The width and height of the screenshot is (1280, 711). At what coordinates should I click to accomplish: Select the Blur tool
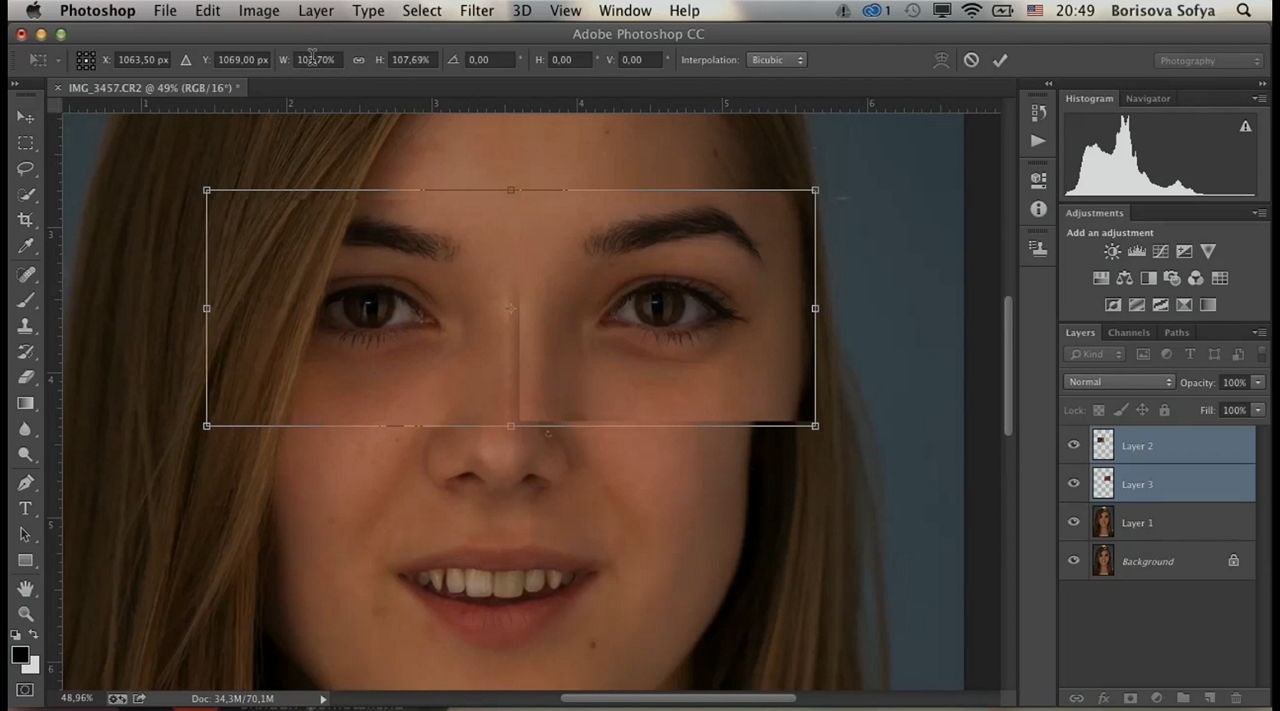pyautogui.click(x=26, y=430)
